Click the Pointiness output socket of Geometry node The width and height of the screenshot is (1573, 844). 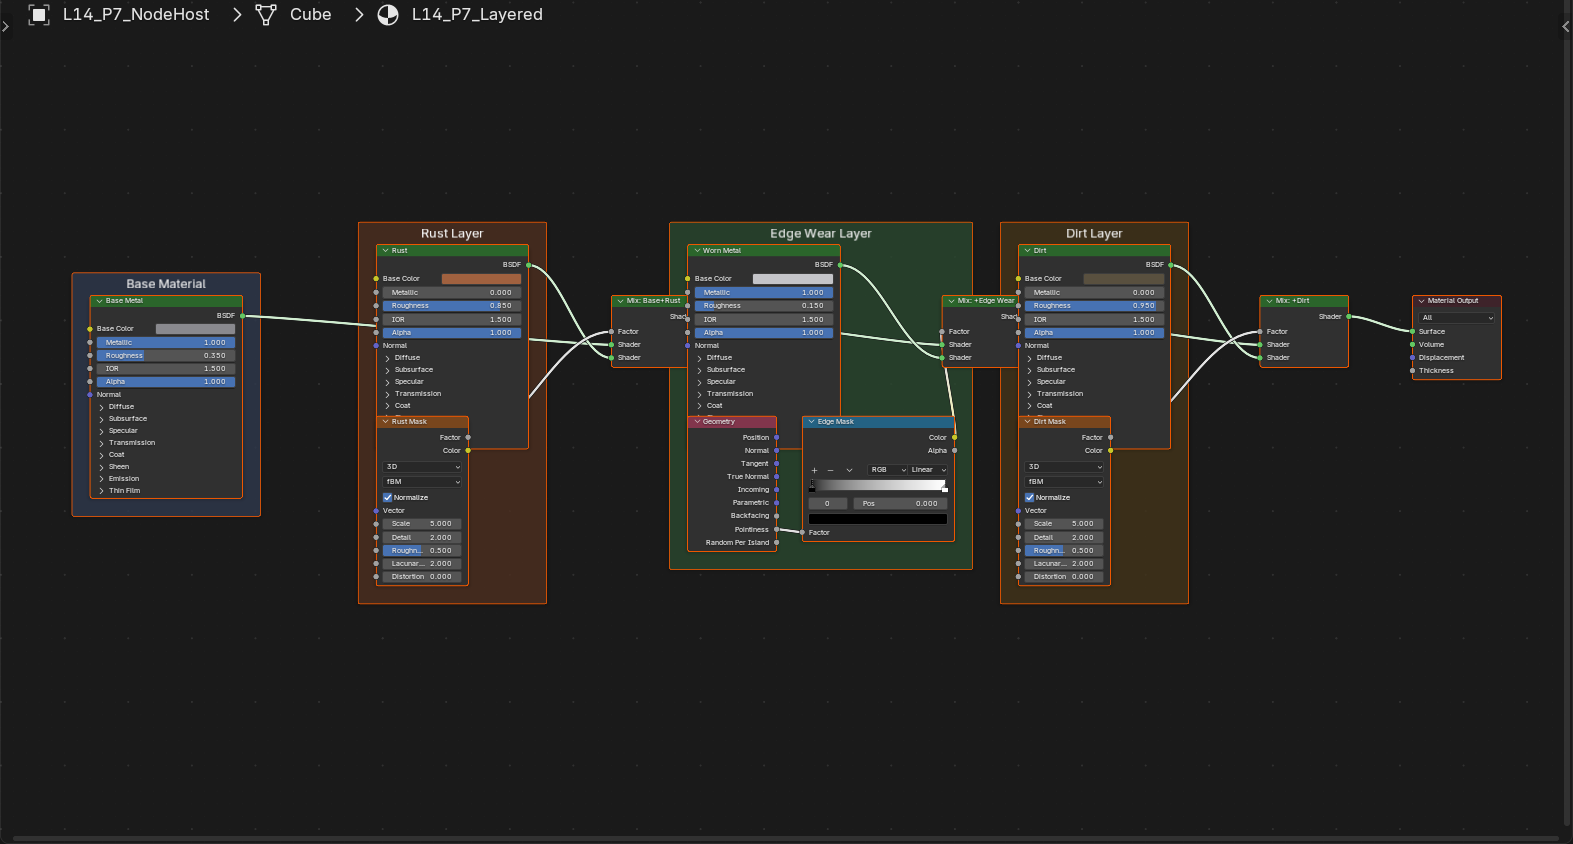pos(777,530)
